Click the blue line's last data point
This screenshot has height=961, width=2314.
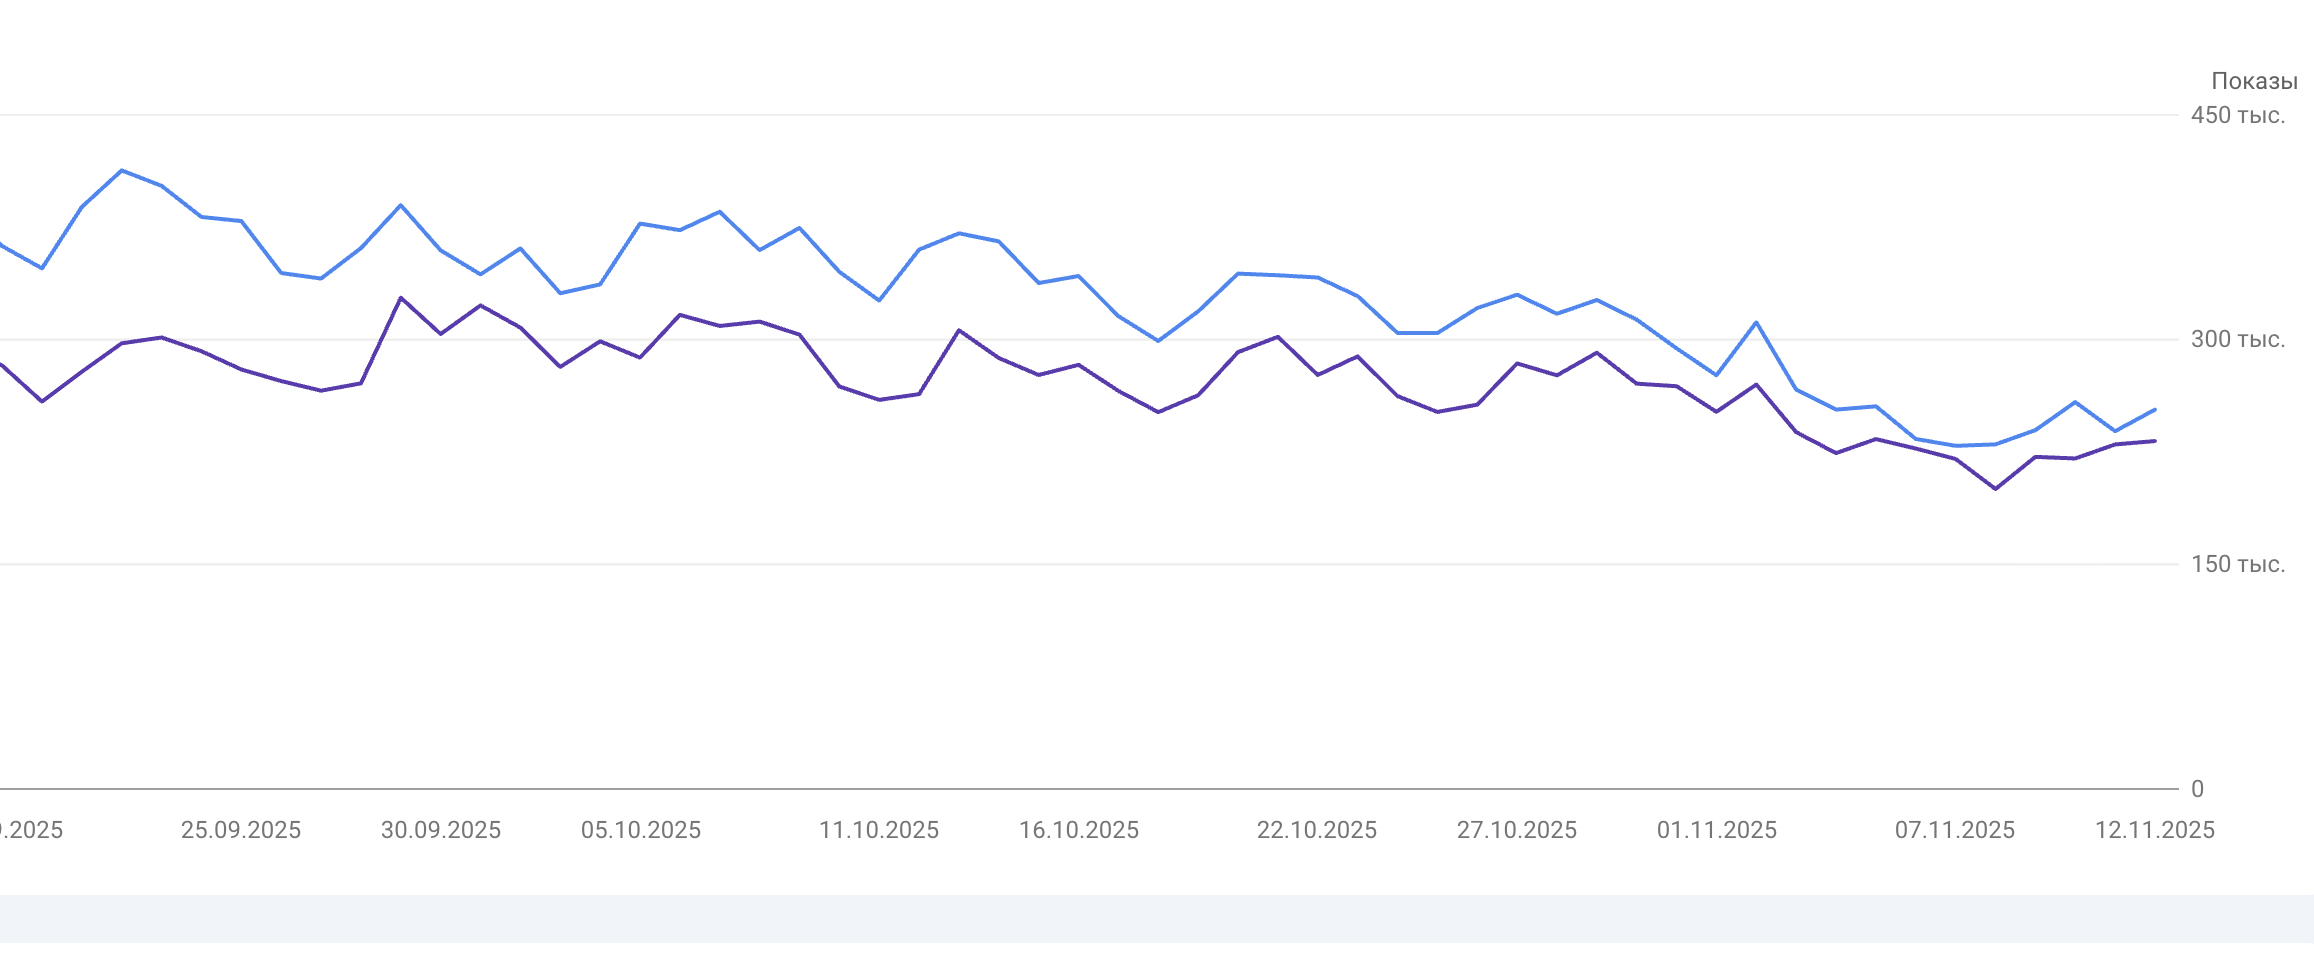pyautogui.click(x=2155, y=409)
